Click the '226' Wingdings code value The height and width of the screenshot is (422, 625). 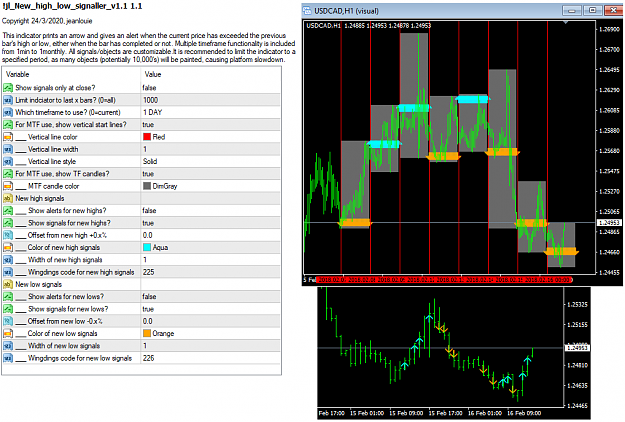click(x=149, y=358)
